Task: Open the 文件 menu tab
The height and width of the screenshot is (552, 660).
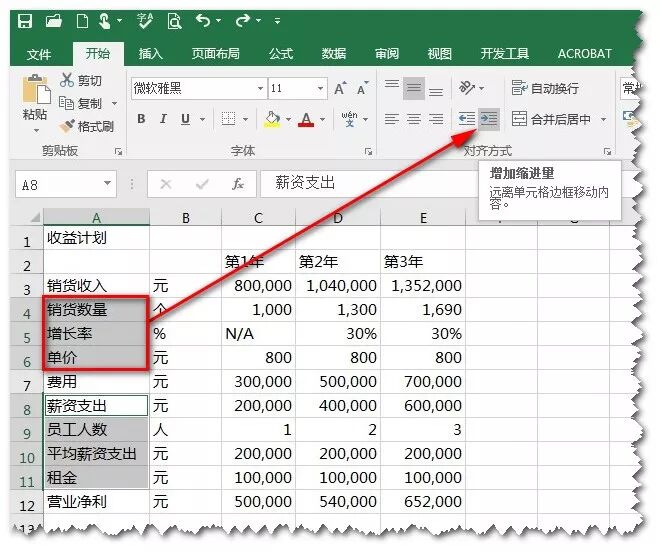Action: coord(39,54)
